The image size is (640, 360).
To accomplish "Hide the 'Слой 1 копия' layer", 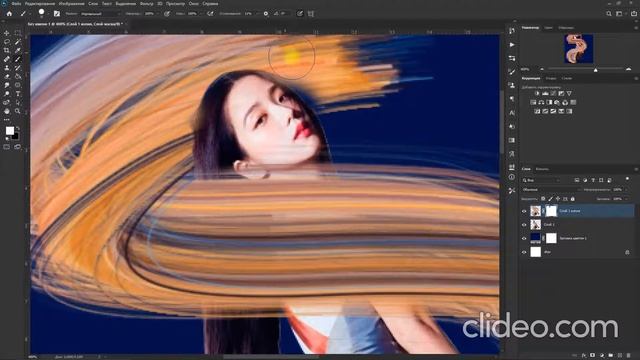I will click(x=524, y=211).
